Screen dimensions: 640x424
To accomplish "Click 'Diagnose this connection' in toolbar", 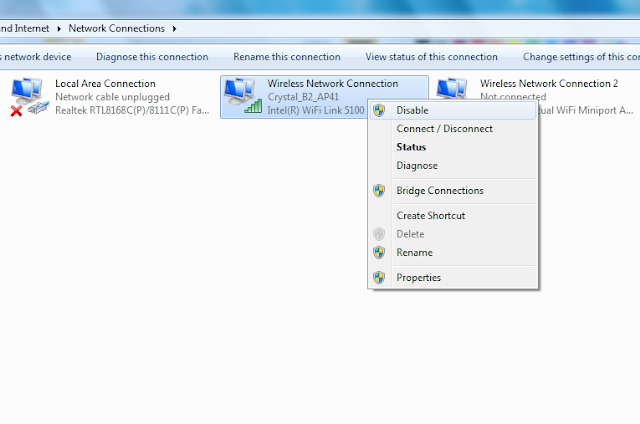I will pyautogui.click(x=152, y=57).
